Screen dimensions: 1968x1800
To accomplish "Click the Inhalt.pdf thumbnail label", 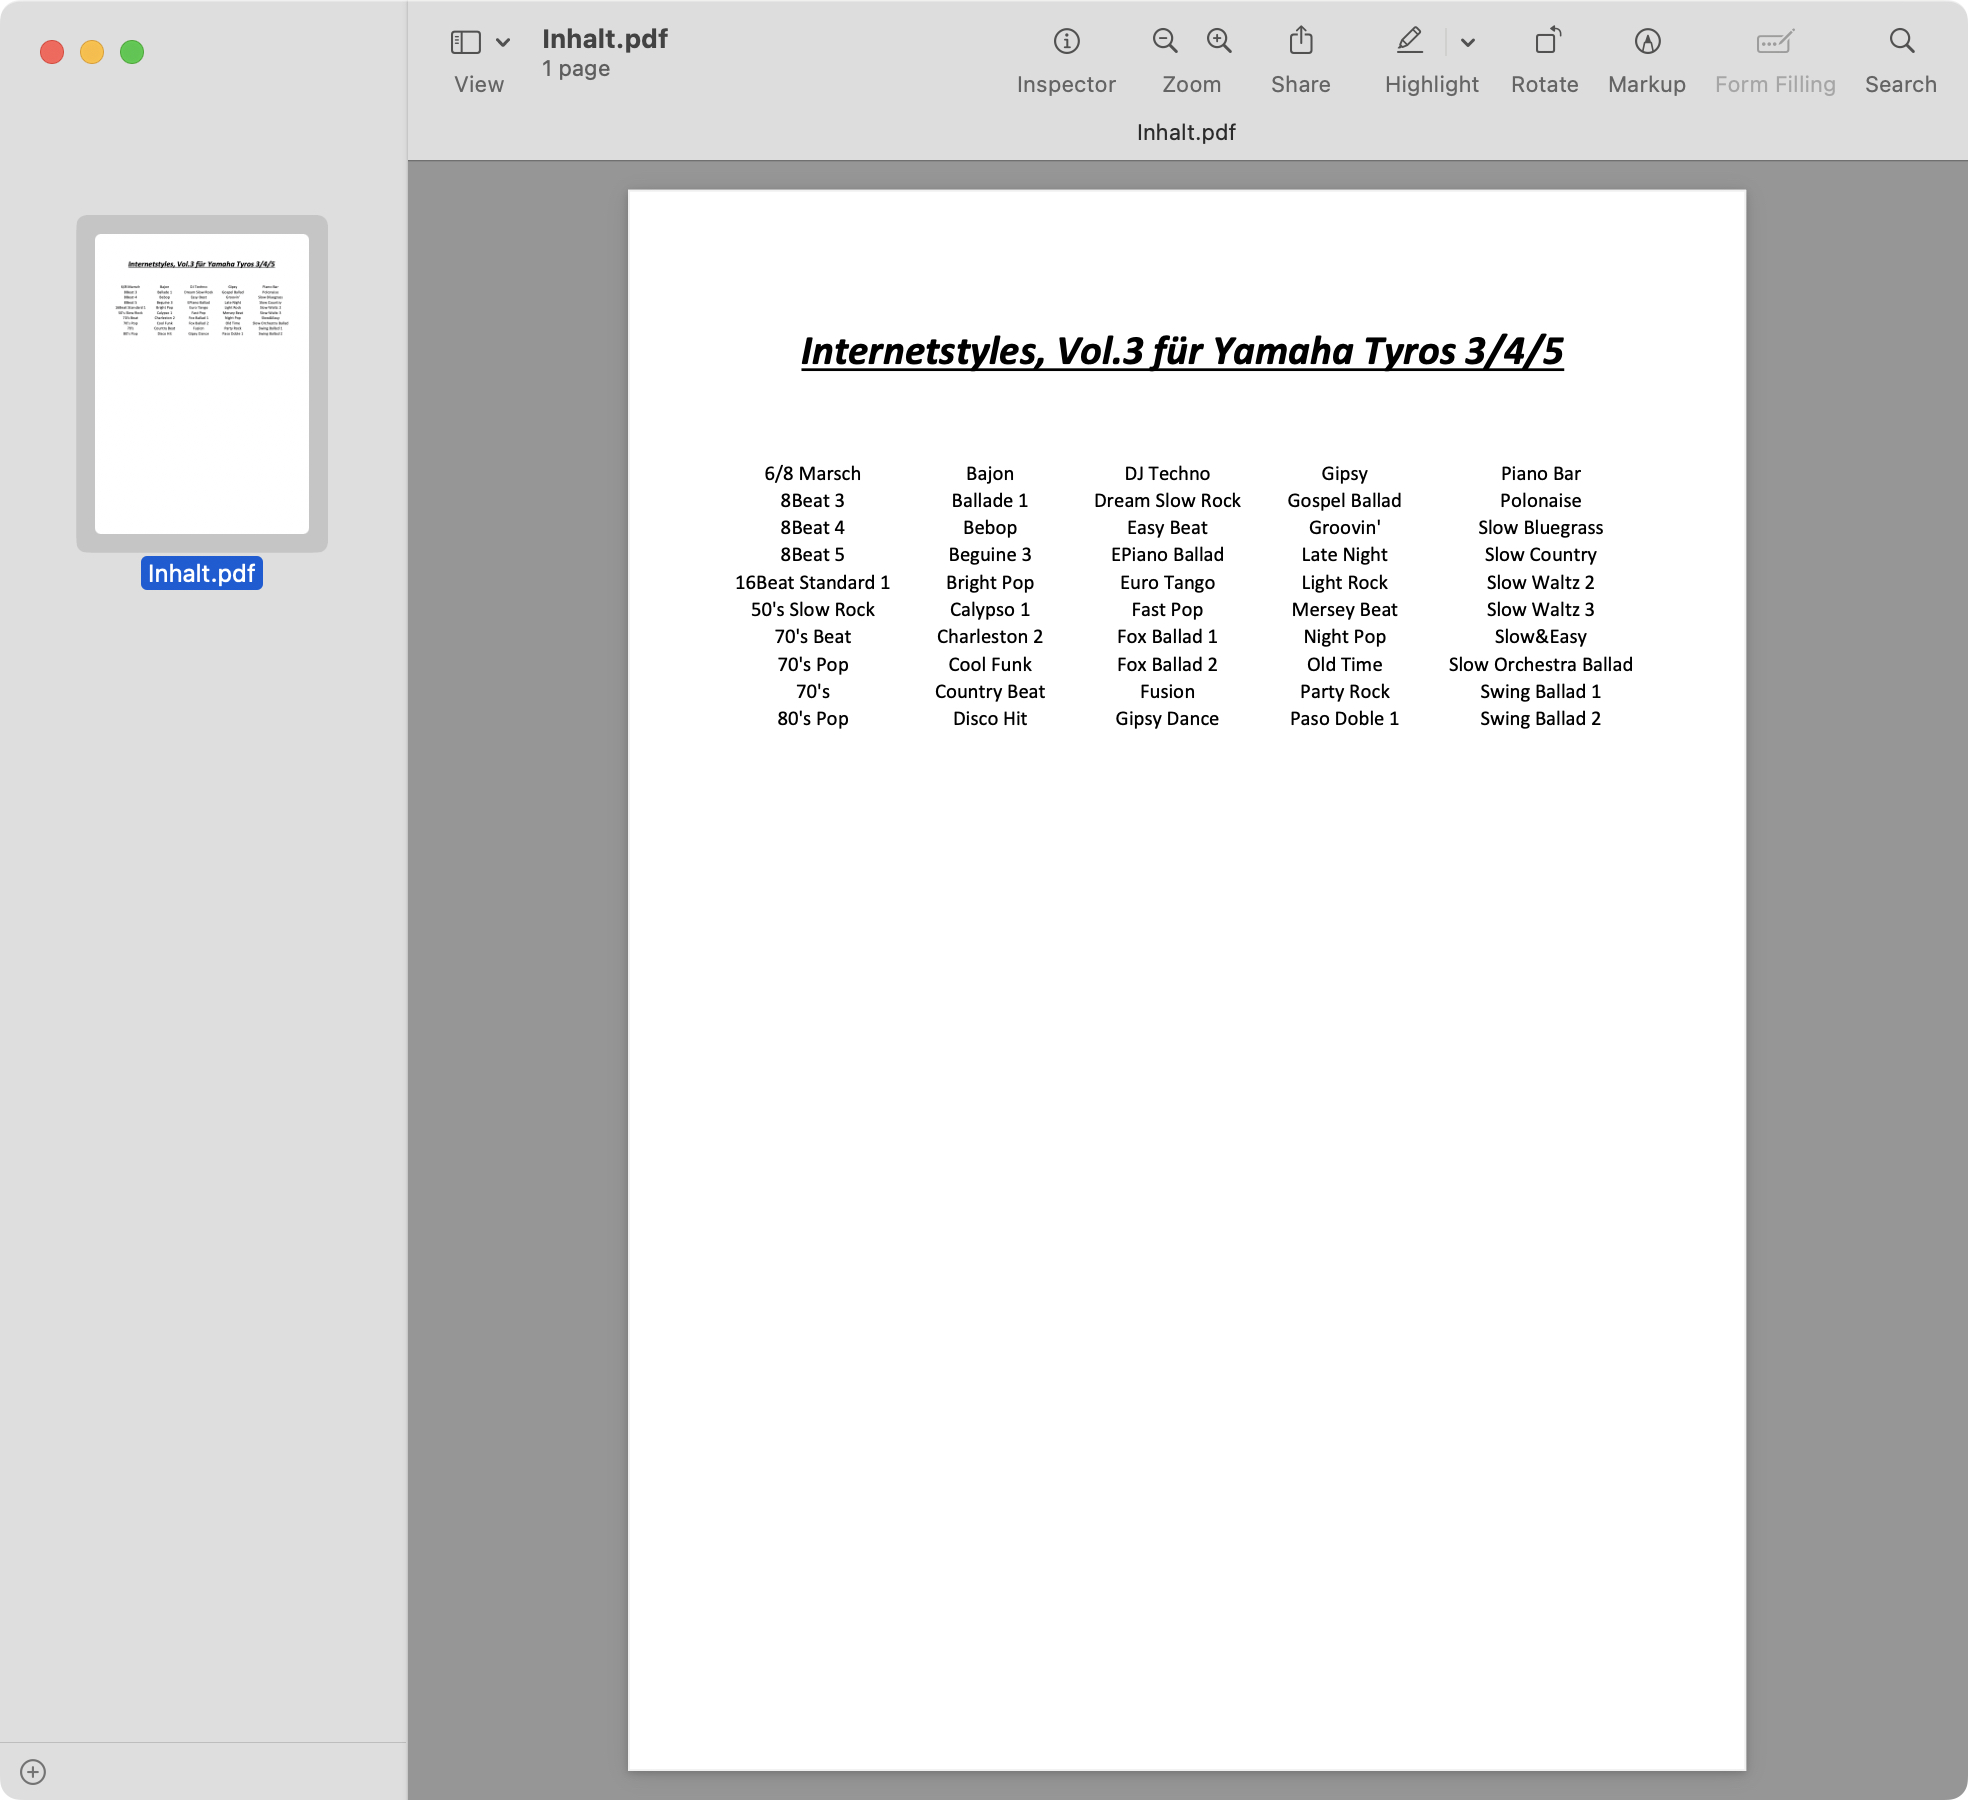I will point(202,573).
